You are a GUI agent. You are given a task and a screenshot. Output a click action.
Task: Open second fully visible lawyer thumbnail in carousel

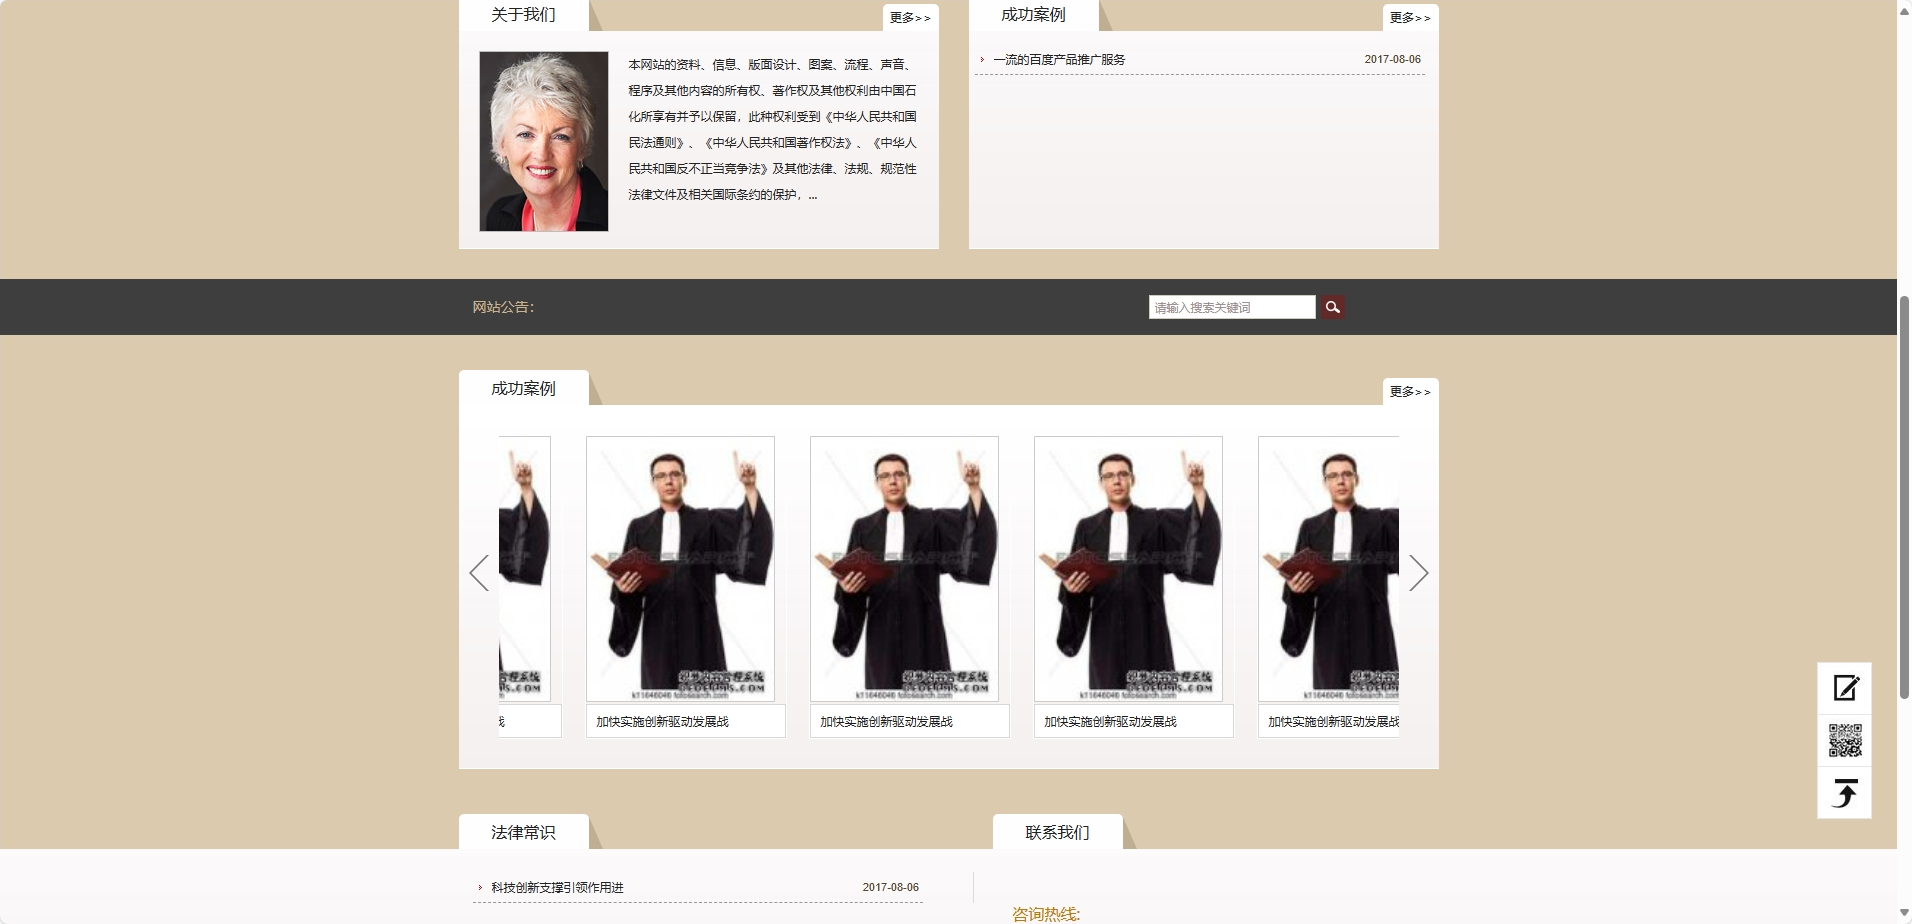tap(904, 568)
